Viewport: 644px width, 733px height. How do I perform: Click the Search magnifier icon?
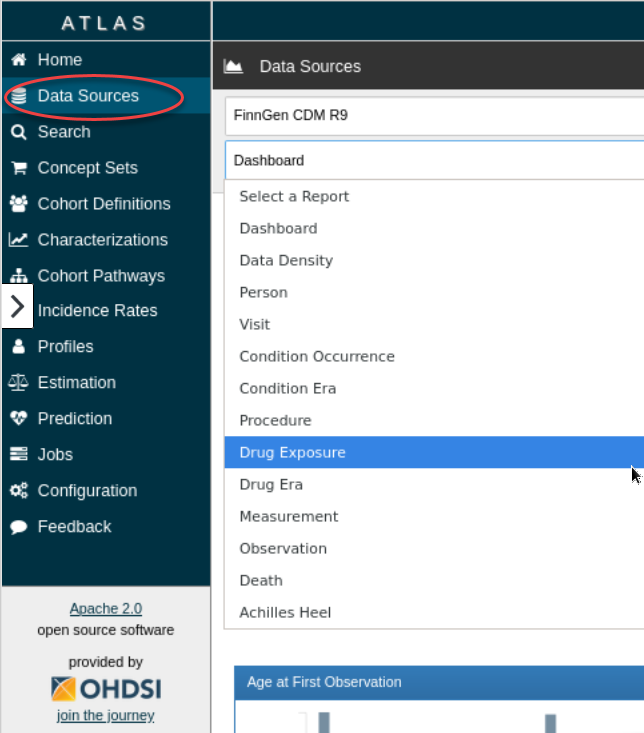(19, 132)
